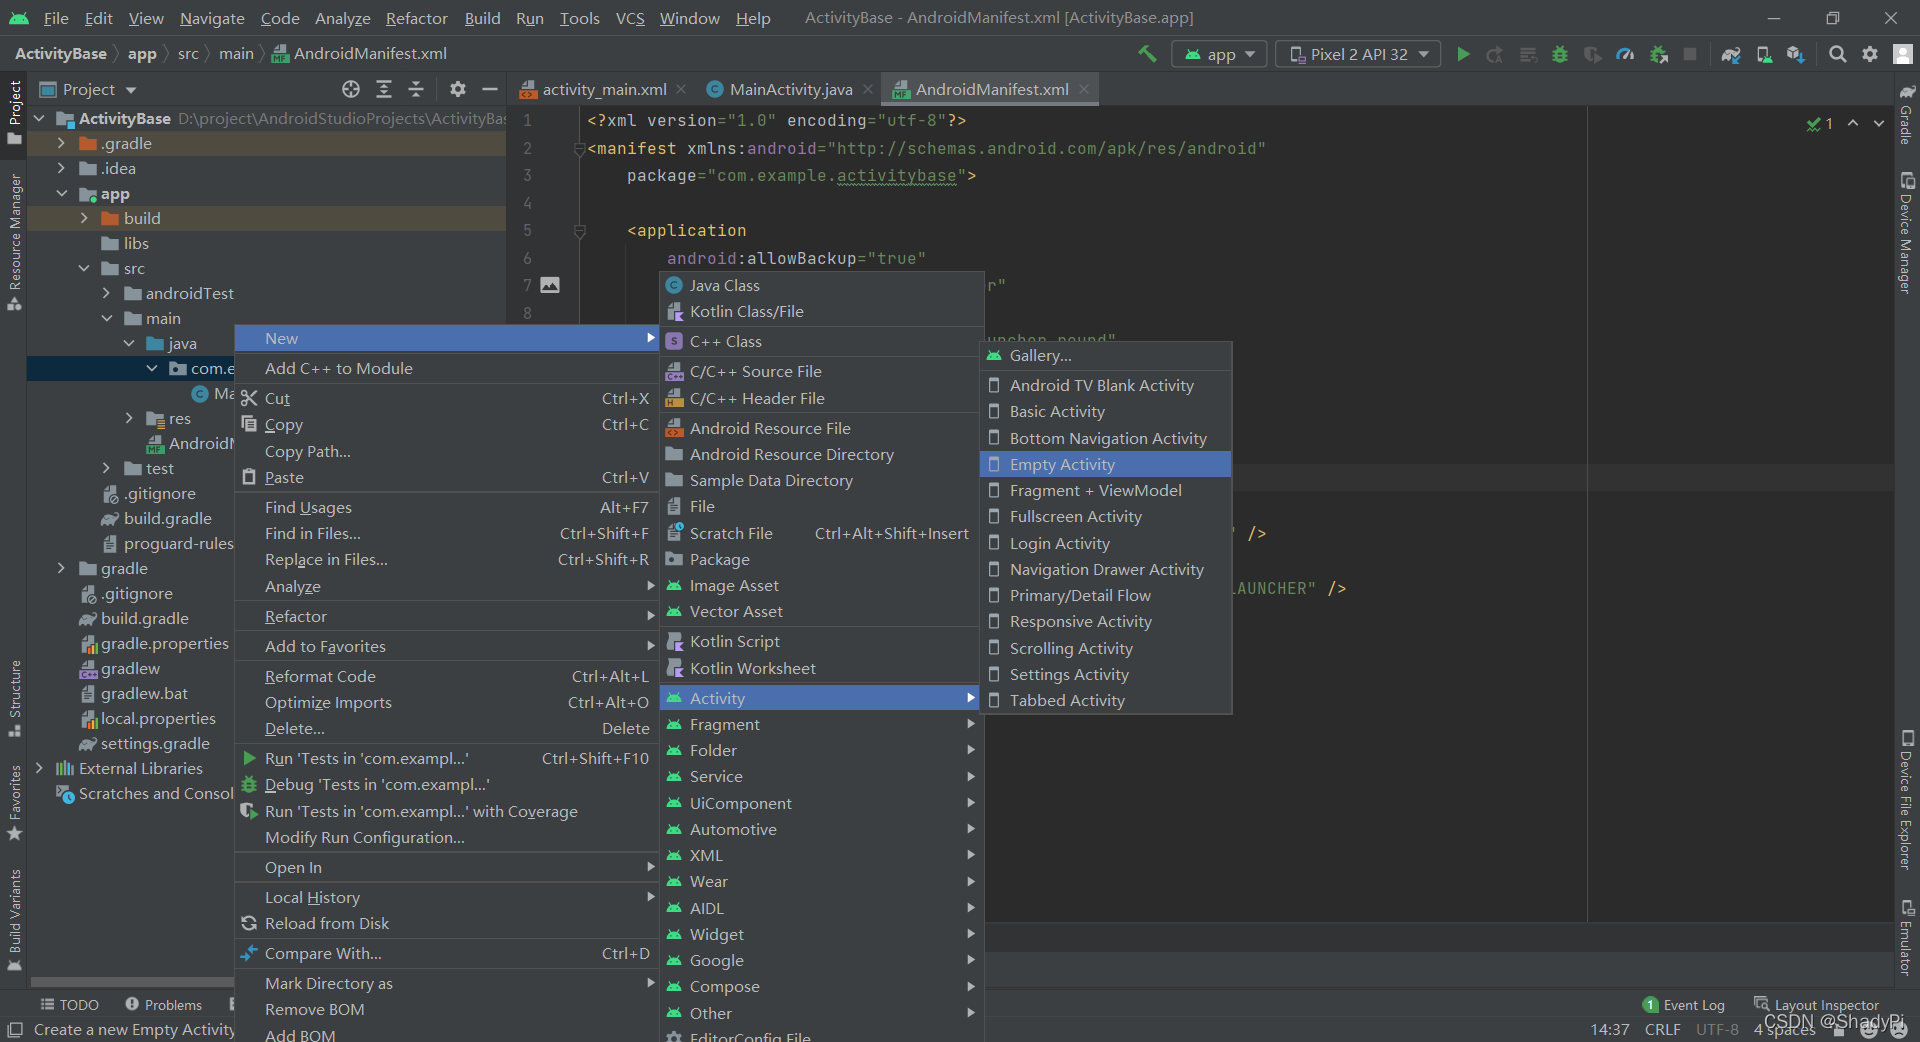Viewport: 1920px width, 1042px height.
Task: Collapse all in Project panel
Action: tap(416, 89)
